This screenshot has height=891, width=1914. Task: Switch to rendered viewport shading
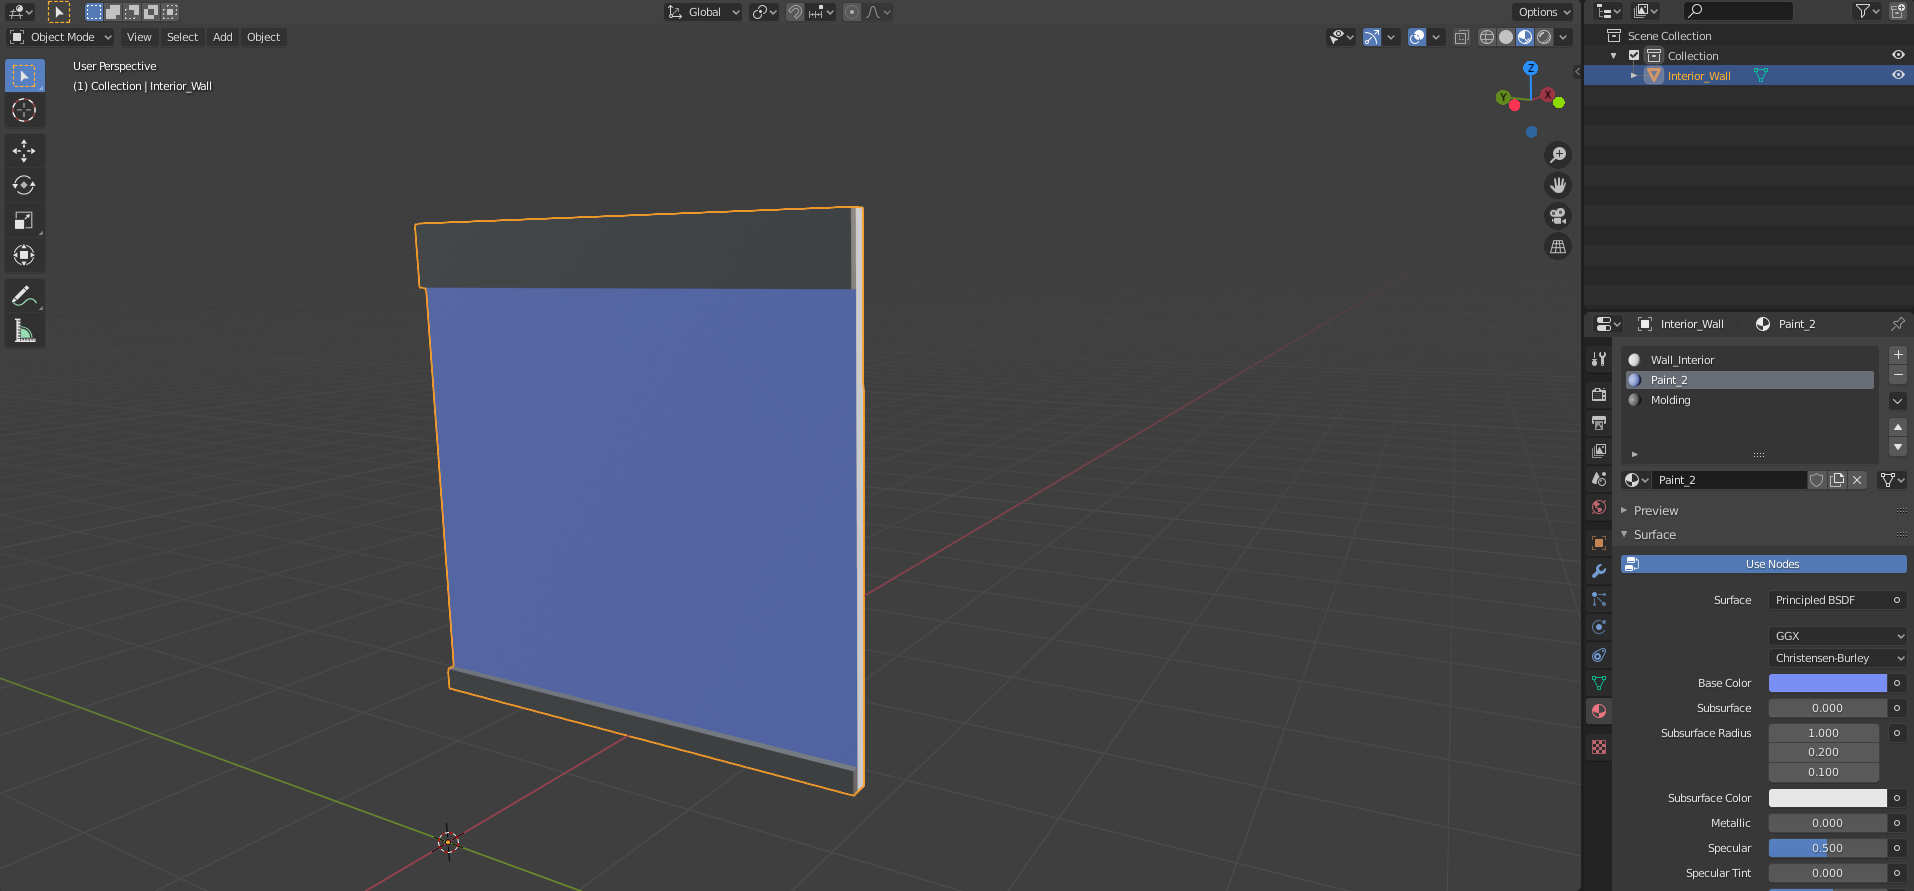[1544, 37]
